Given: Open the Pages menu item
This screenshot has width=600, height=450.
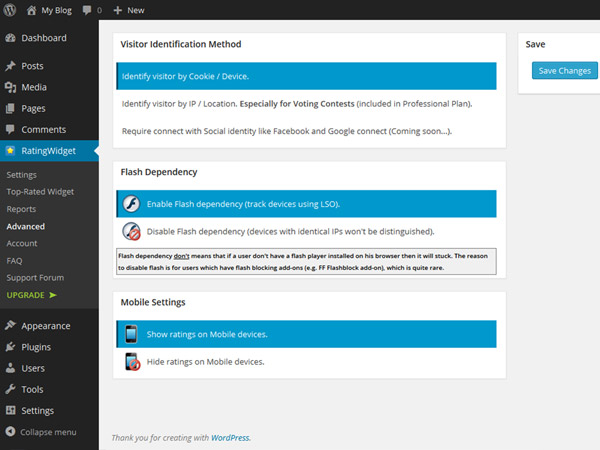Looking at the screenshot, I should pos(49,108).
